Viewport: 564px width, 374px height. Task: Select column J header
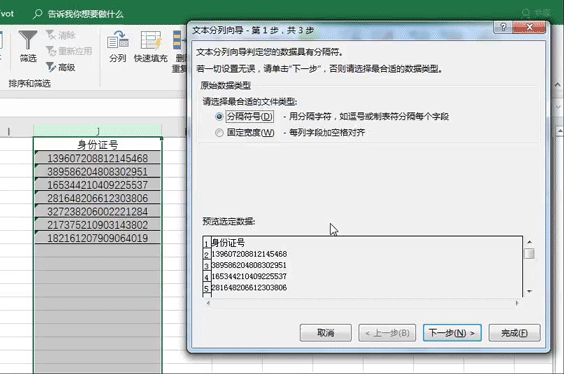pos(97,131)
